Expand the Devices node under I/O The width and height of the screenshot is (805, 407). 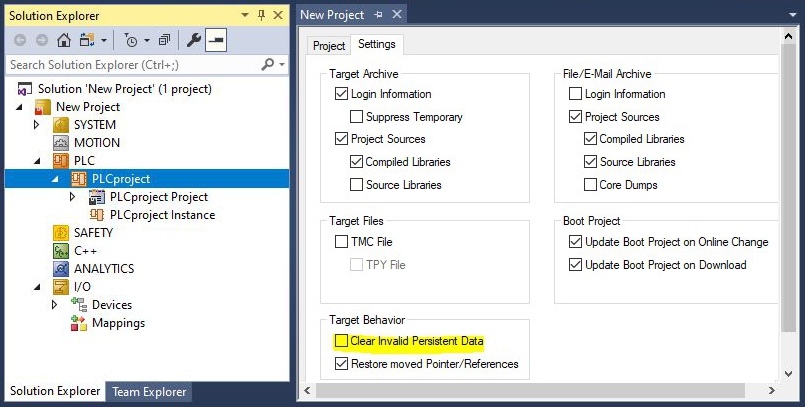54,305
